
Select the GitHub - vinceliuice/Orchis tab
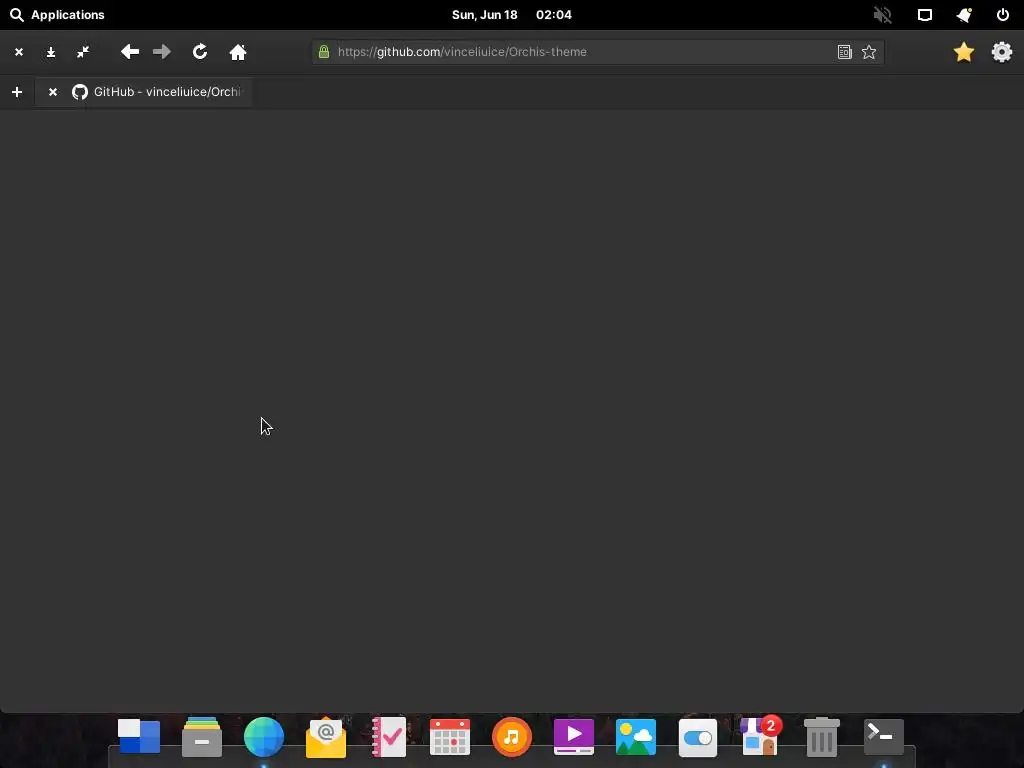point(144,92)
